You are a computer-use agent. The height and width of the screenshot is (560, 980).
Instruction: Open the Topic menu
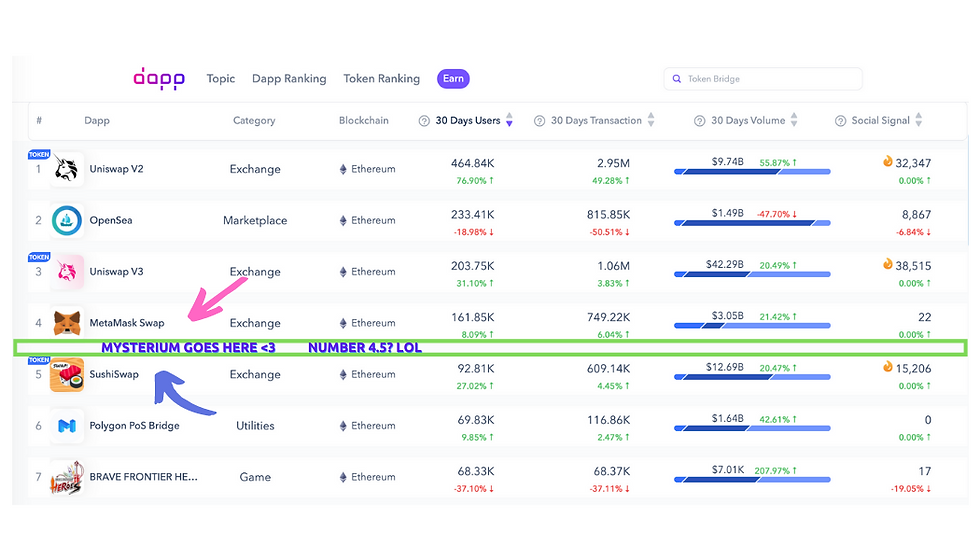point(221,79)
